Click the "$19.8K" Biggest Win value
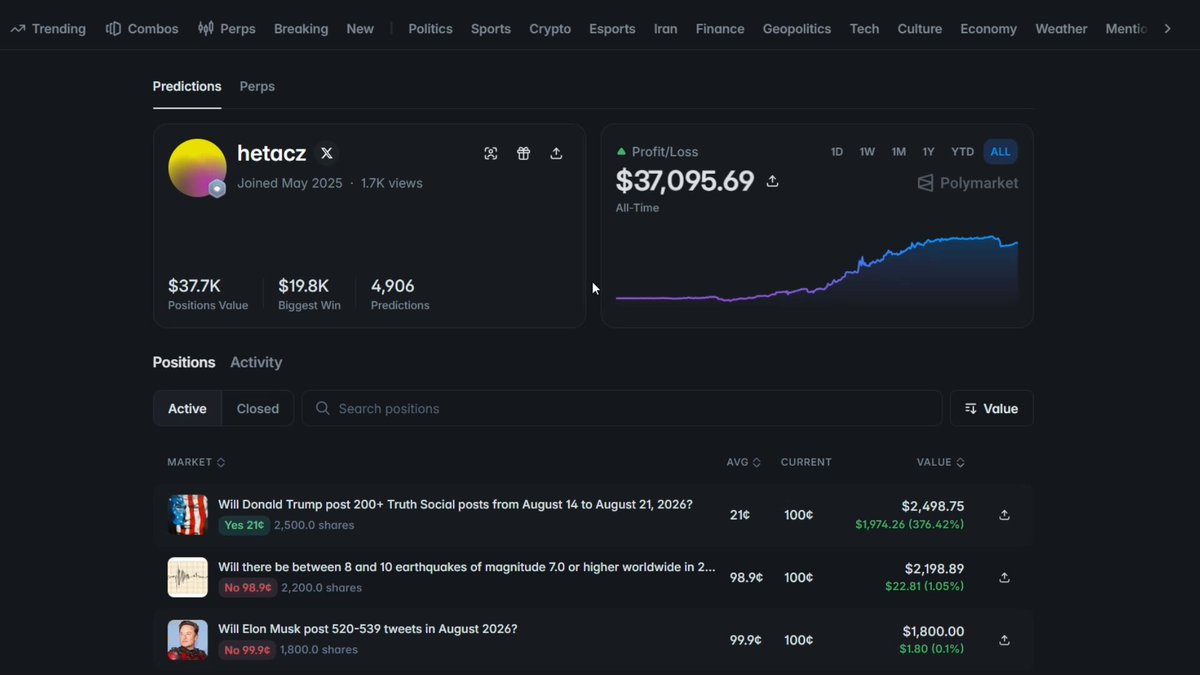Screen dimensions: 1200x675 [304, 286]
